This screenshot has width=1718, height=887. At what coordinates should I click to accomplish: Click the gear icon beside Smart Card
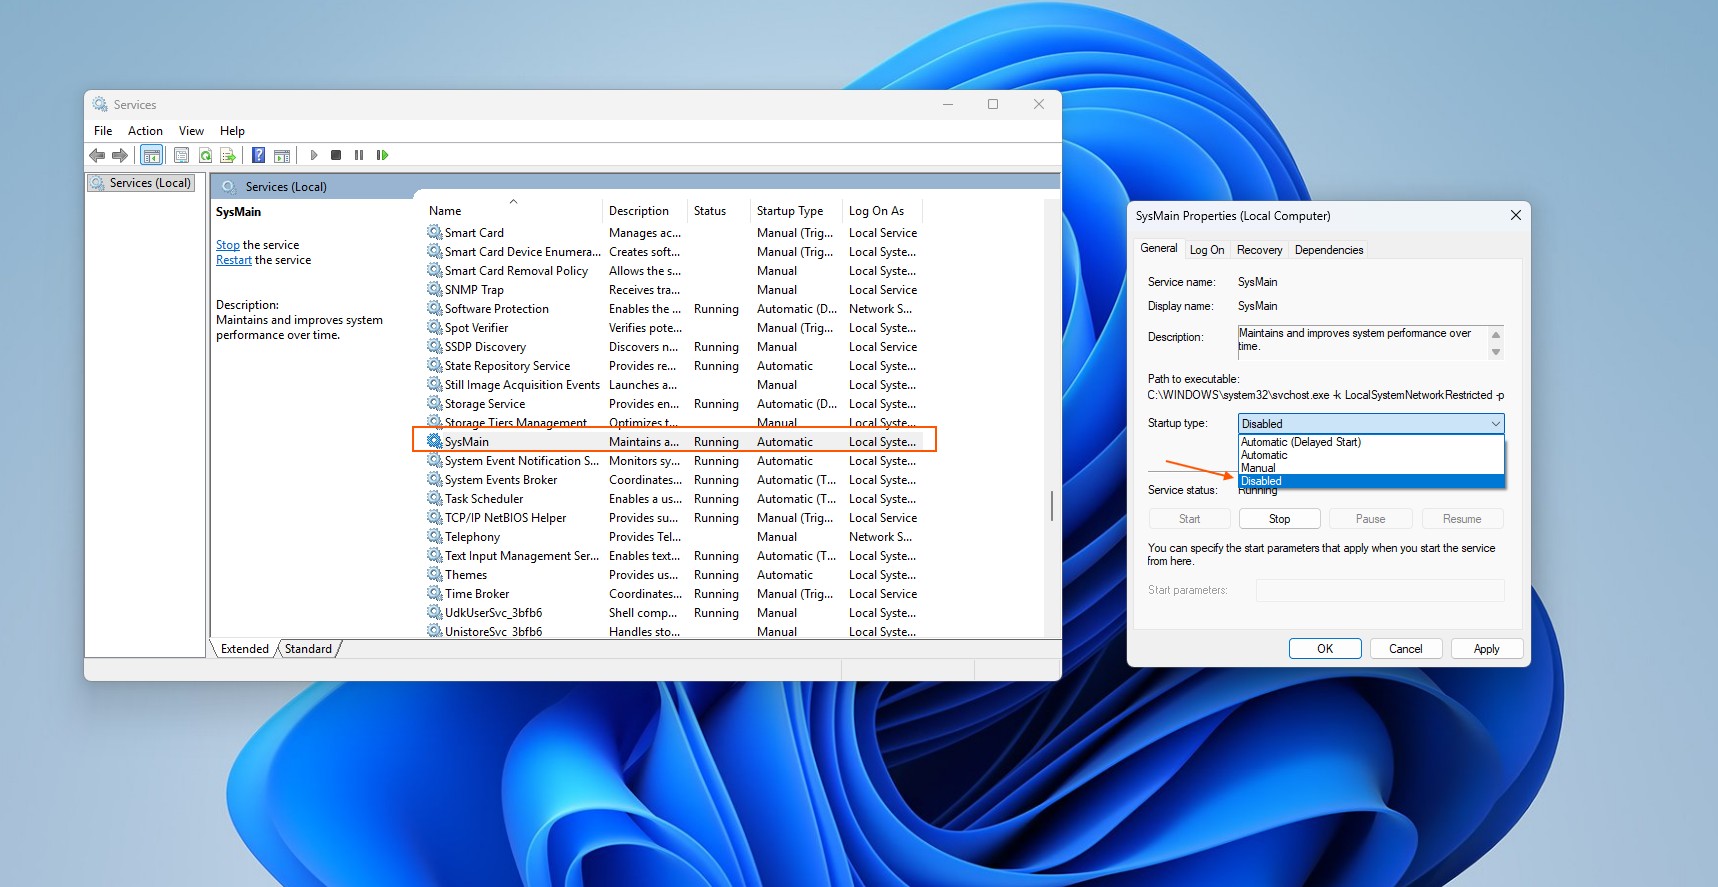coord(435,232)
